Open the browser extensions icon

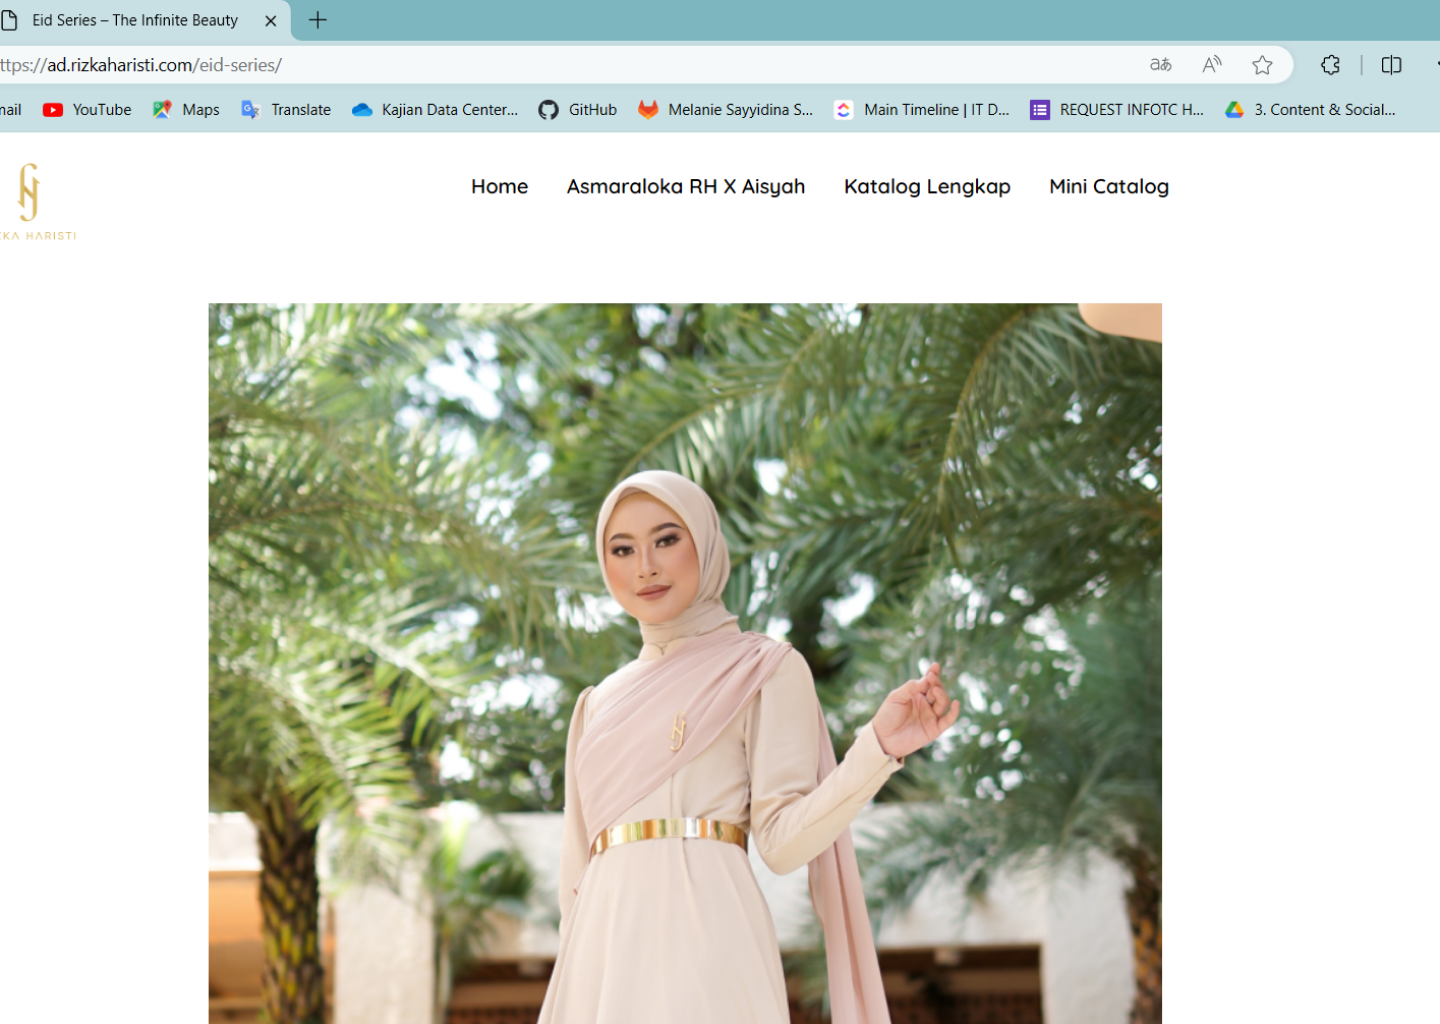(x=1330, y=65)
